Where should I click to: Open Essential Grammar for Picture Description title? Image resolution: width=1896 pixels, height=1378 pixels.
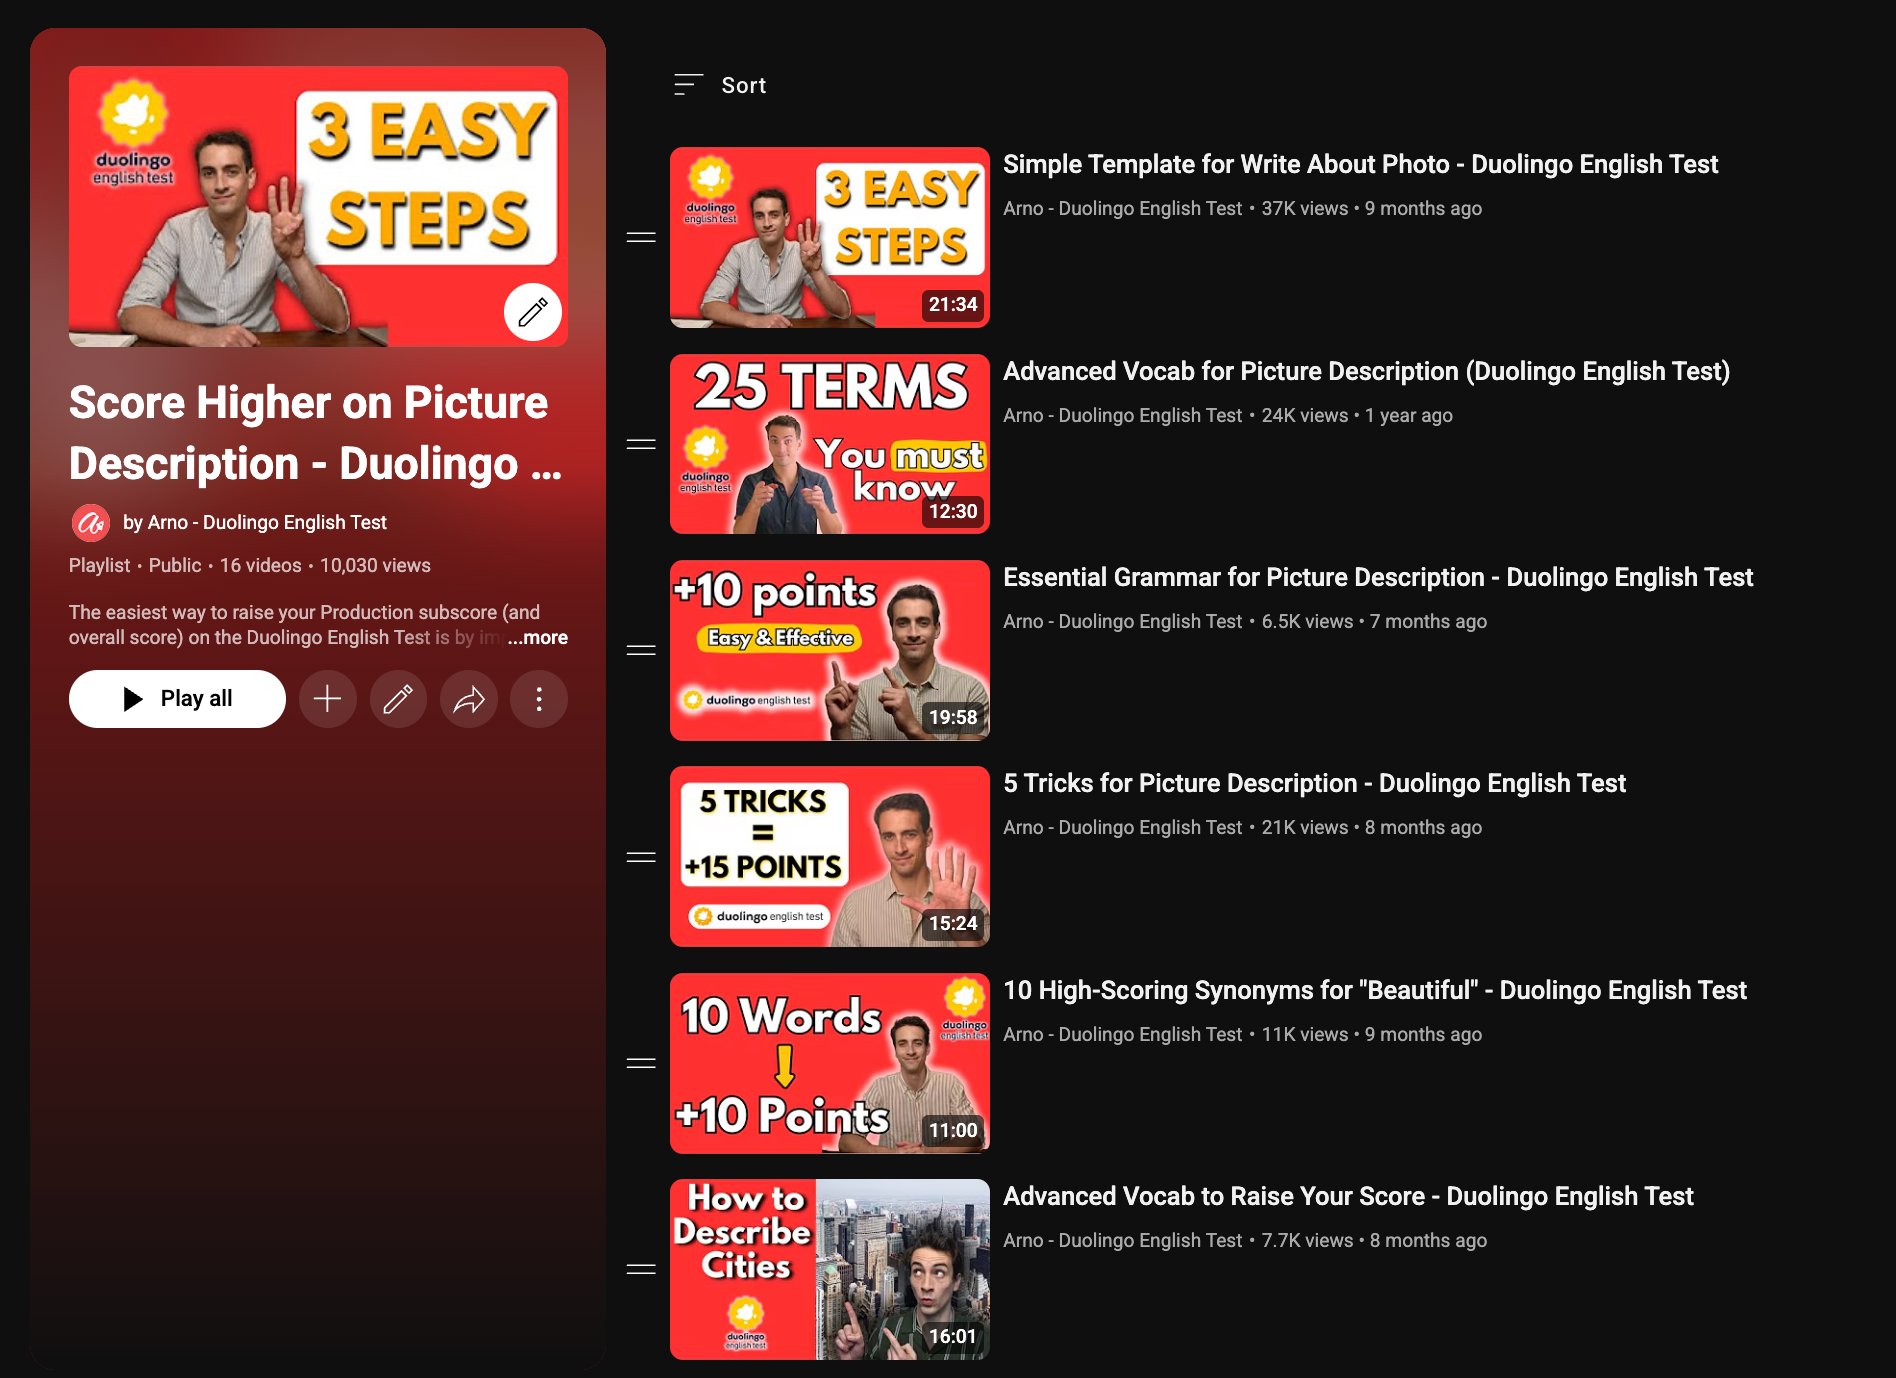click(1378, 577)
